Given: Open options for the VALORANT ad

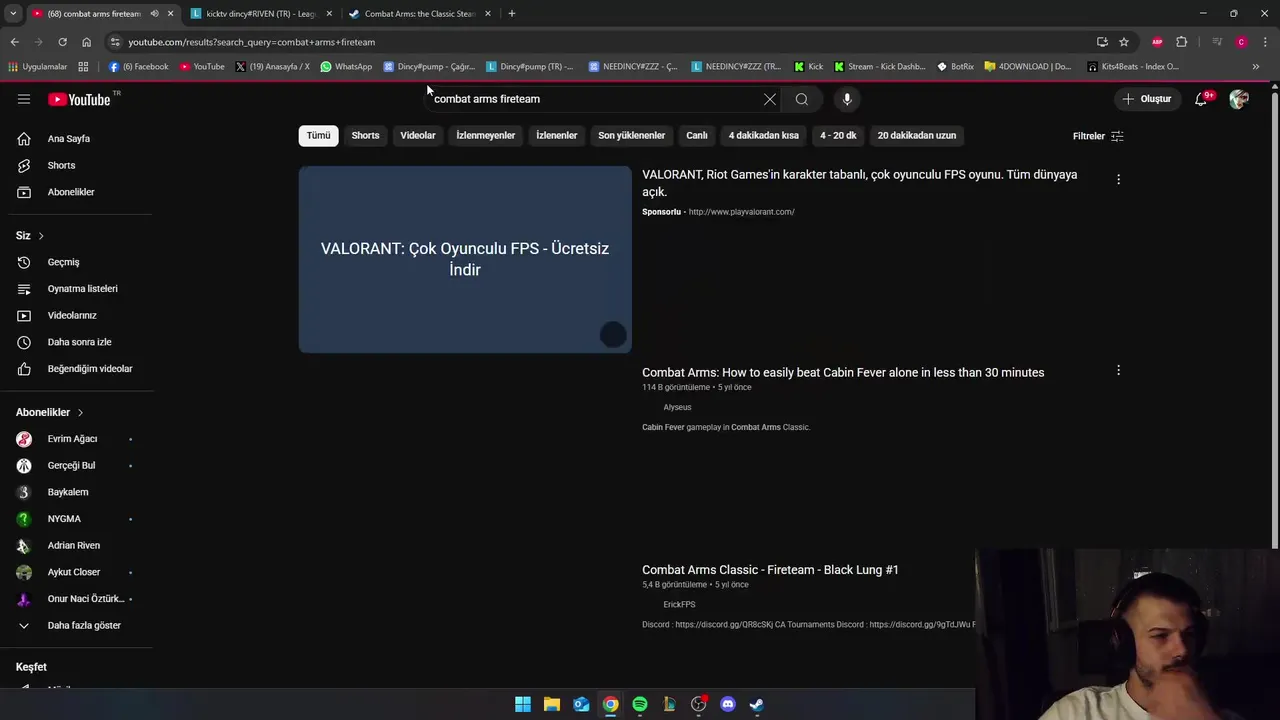Looking at the screenshot, I should [1118, 179].
